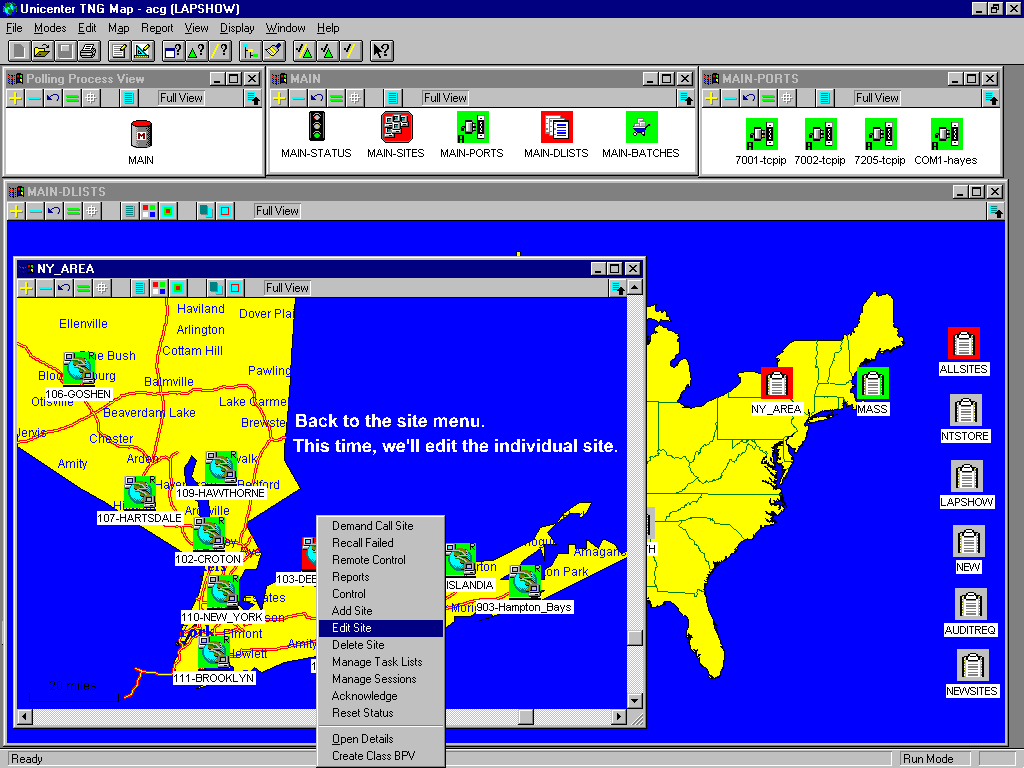Open the Report menu
The image size is (1024, 768).
(157, 28)
